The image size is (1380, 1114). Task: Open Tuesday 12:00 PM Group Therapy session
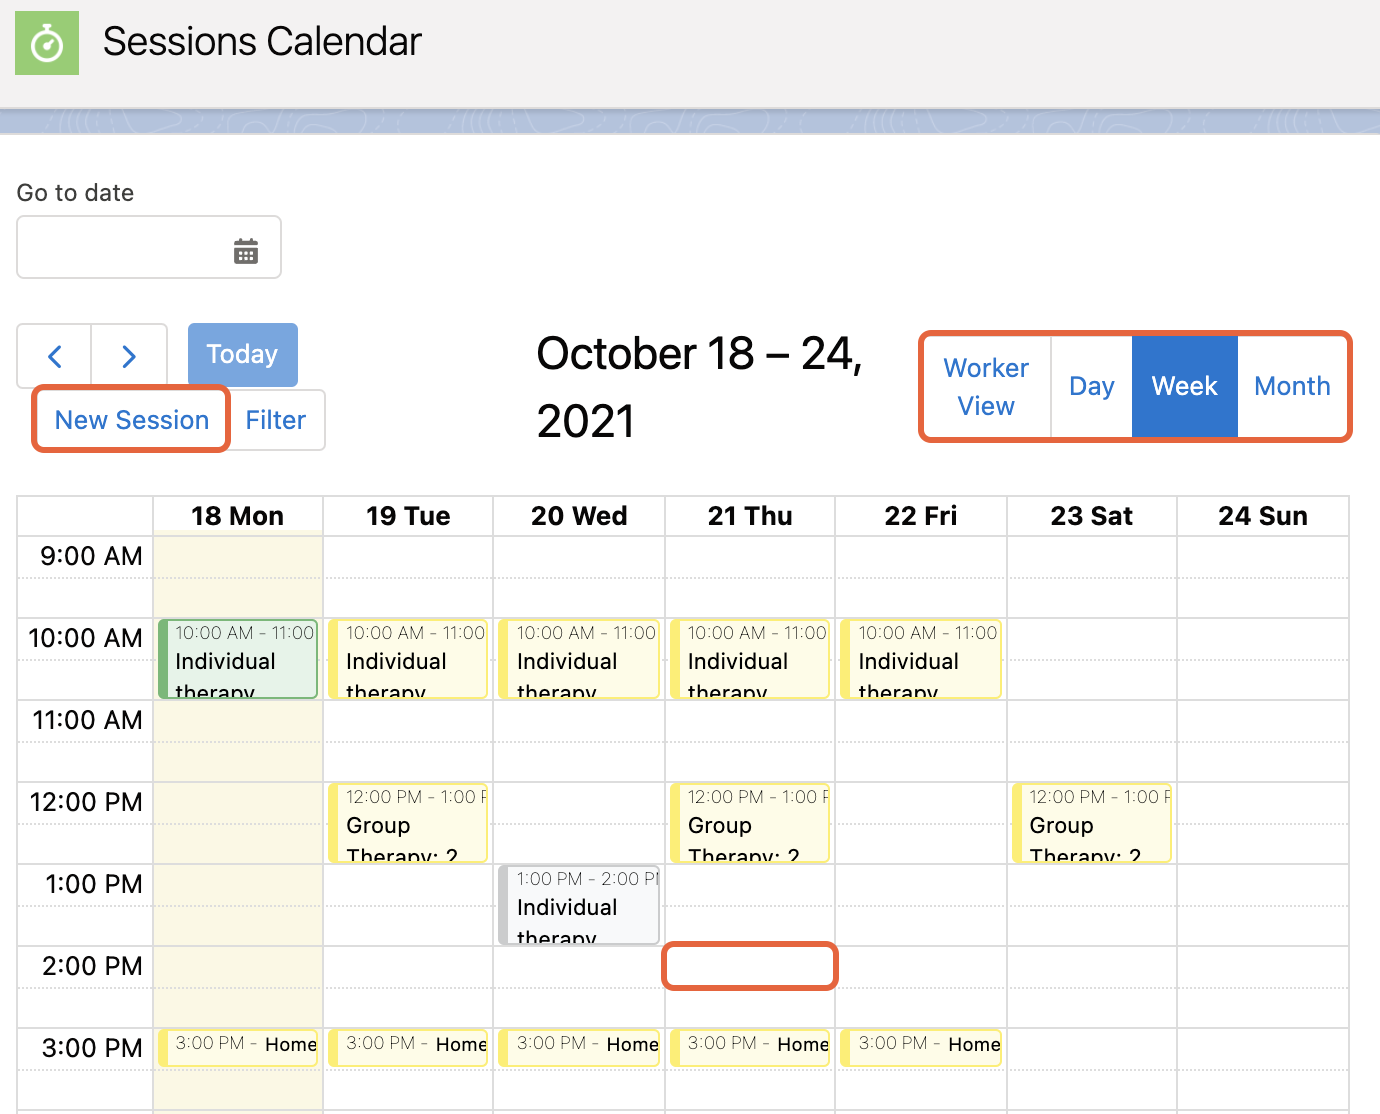coord(408,823)
